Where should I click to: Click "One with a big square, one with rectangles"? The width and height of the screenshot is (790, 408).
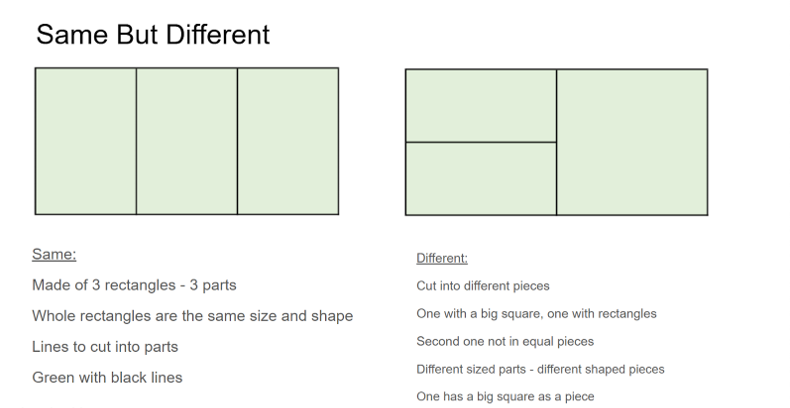[x=536, y=314]
